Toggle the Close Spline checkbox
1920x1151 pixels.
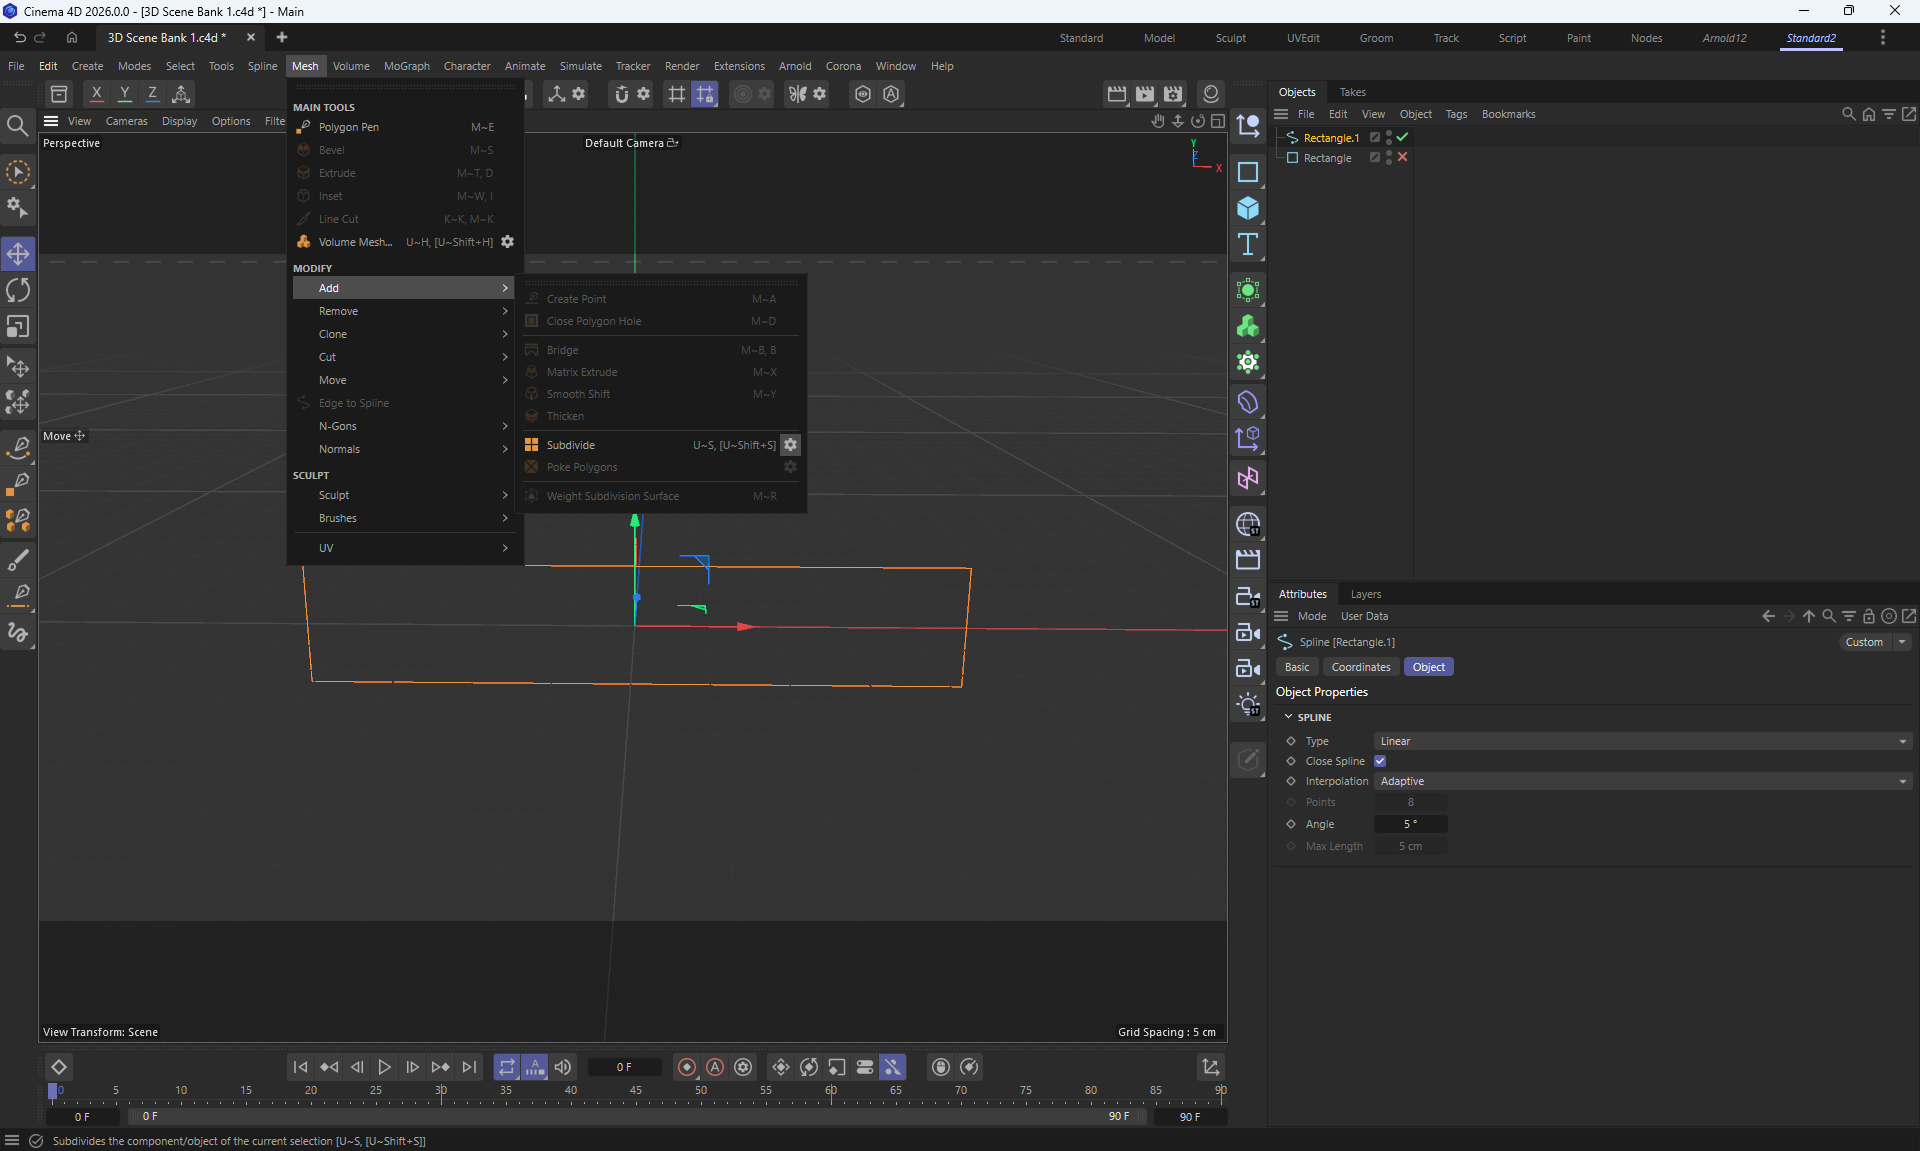tap(1380, 761)
